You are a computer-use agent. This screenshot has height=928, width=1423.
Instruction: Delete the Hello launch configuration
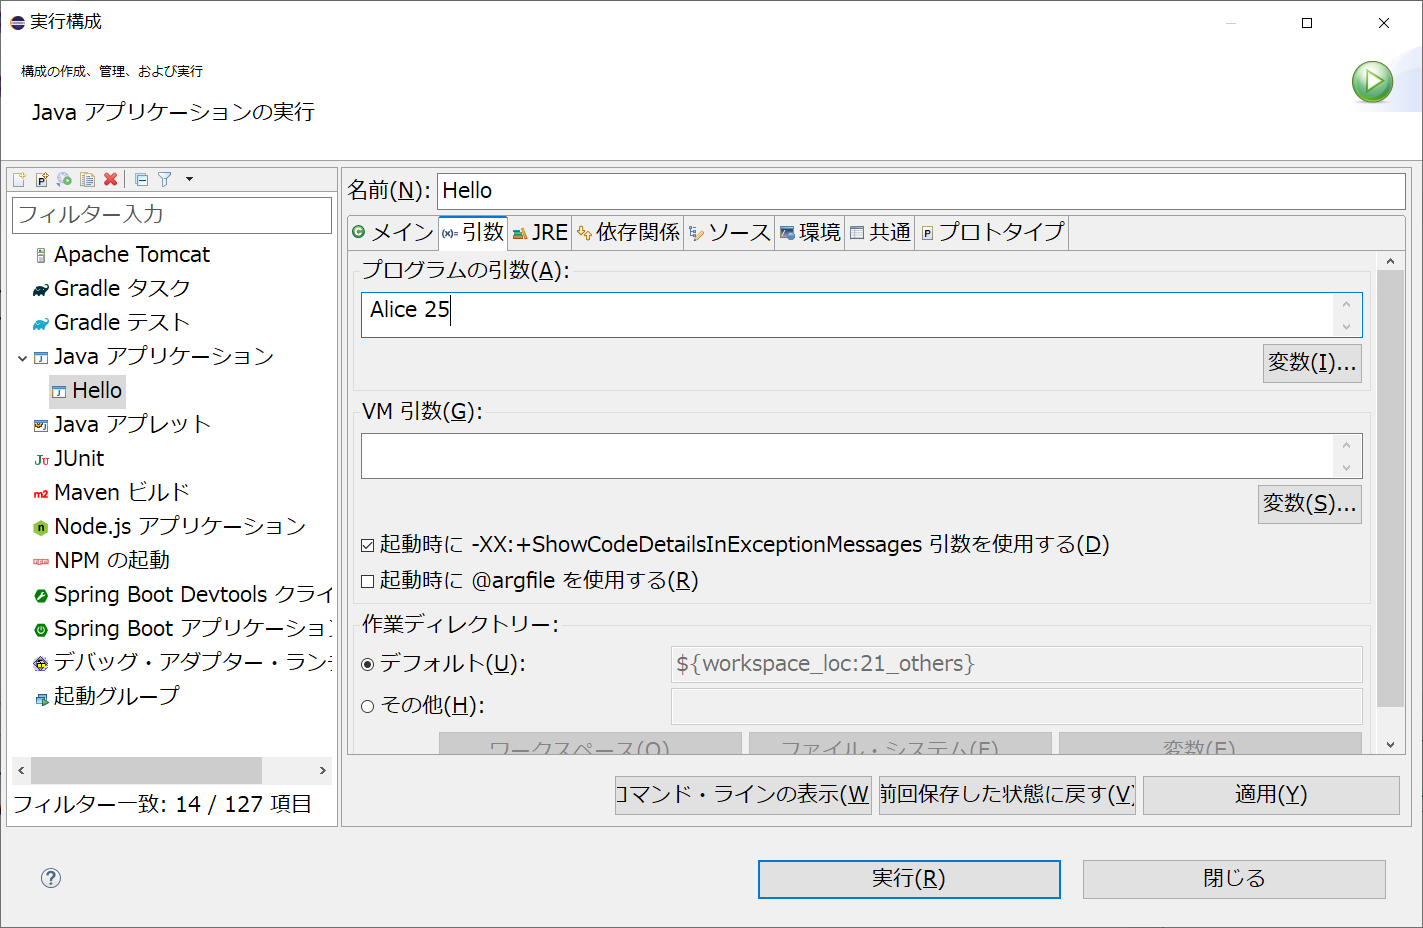(x=110, y=179)
